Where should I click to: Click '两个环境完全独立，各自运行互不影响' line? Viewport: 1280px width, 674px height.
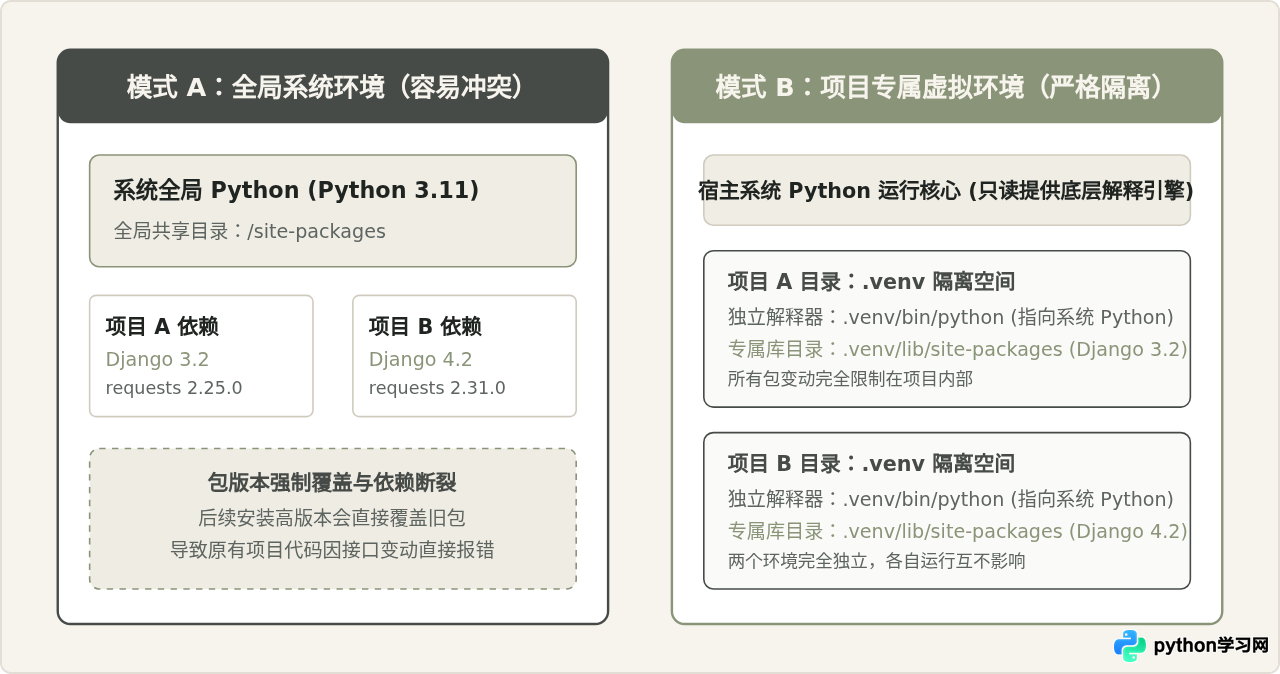pyautogui.click(x=876, y=561)
